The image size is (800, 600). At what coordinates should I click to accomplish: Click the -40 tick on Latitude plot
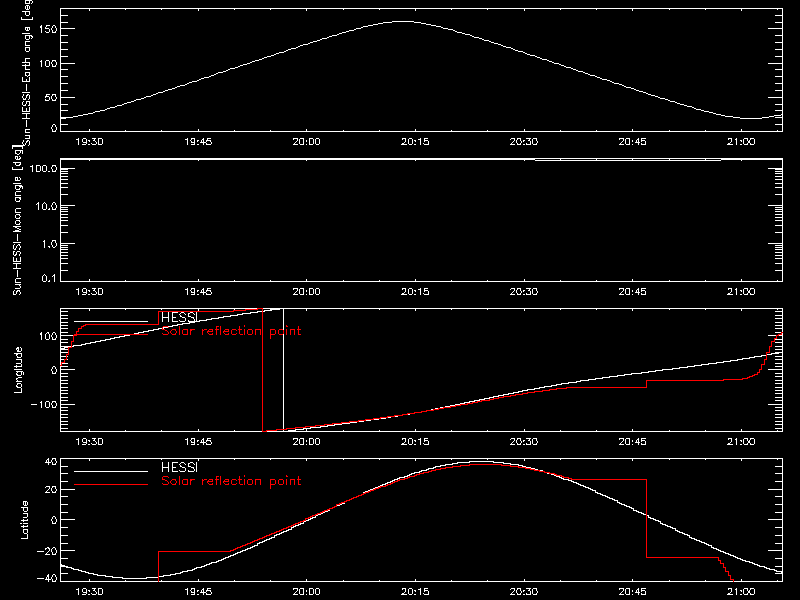(47, 579)
